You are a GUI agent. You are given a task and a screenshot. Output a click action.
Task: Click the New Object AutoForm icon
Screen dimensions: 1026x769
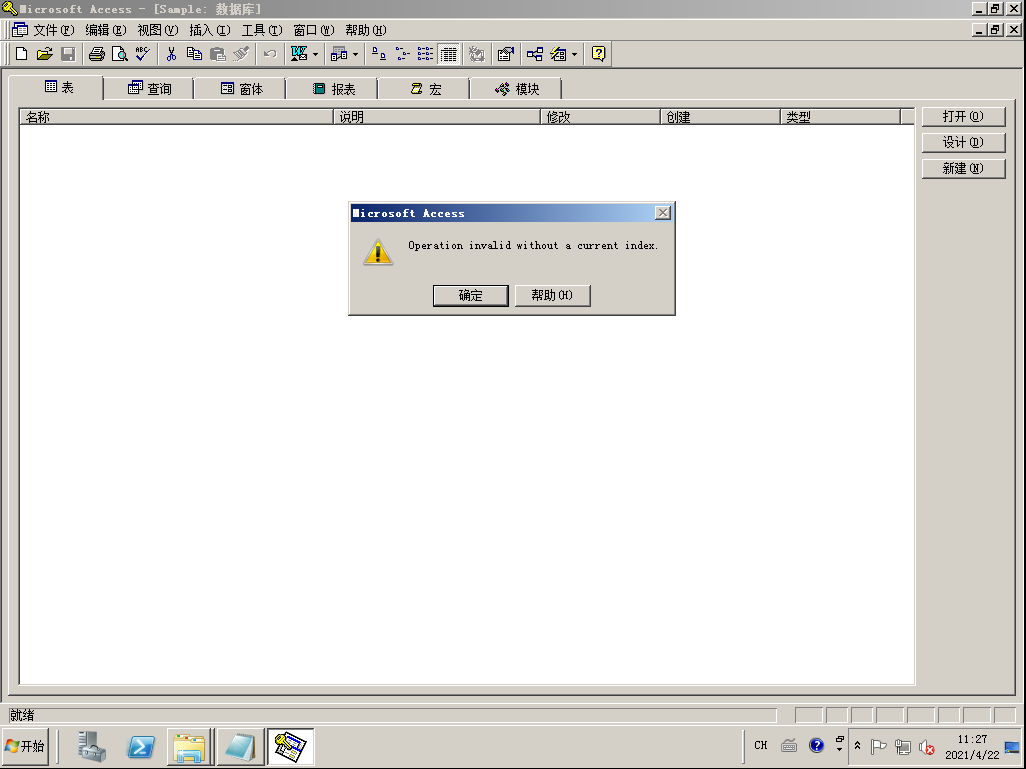[x=558, y=54]
